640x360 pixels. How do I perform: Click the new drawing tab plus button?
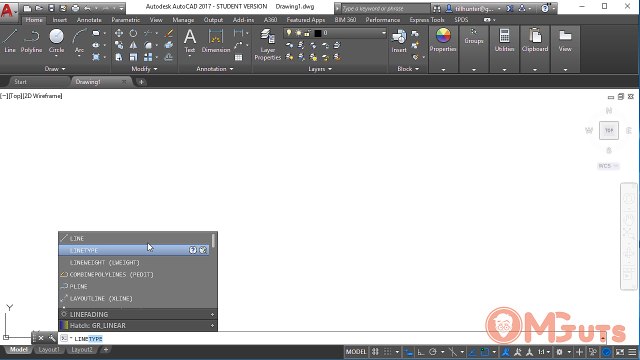[141, 82]
